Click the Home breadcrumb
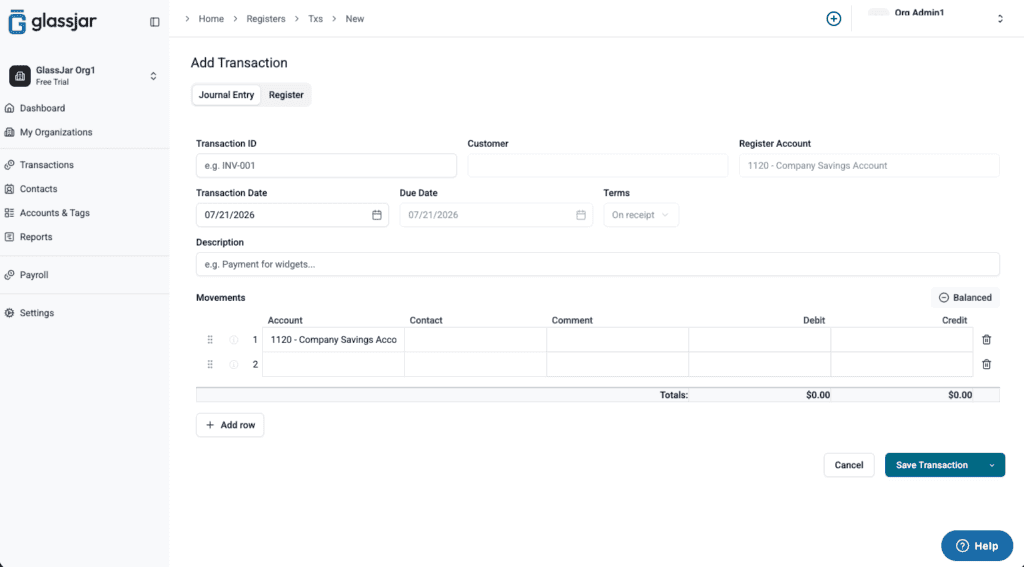Image resolution: width=1024 pixels, height=567 pixels. tap(211, 19)
